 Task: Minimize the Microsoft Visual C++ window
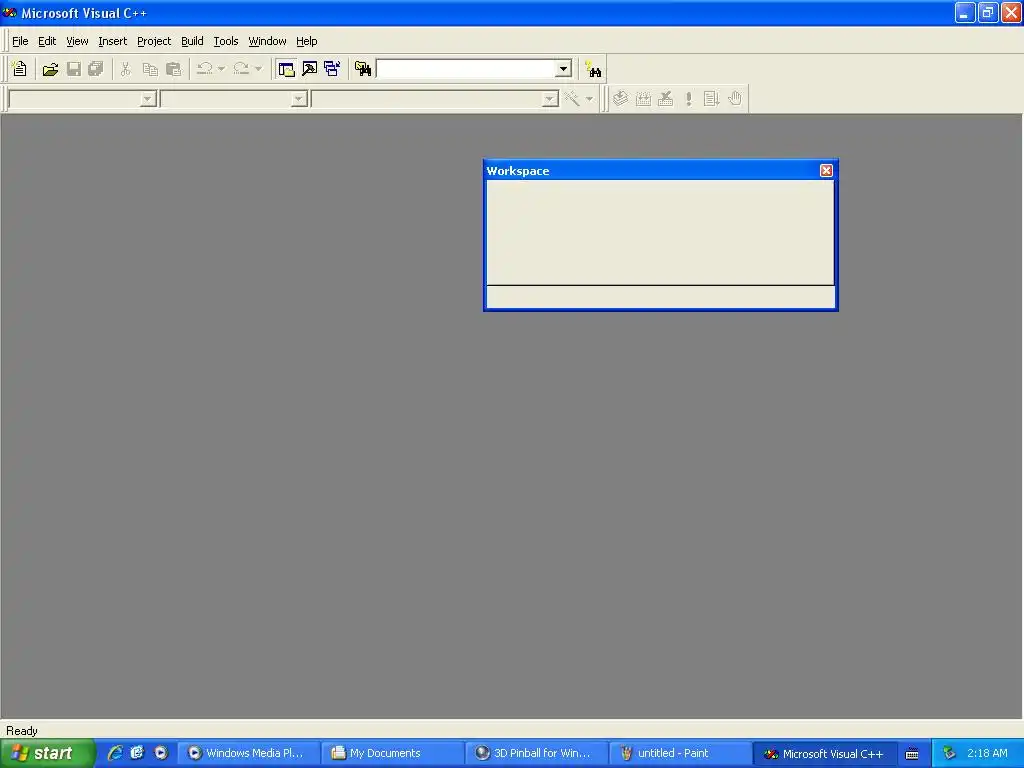coord(965,12)
